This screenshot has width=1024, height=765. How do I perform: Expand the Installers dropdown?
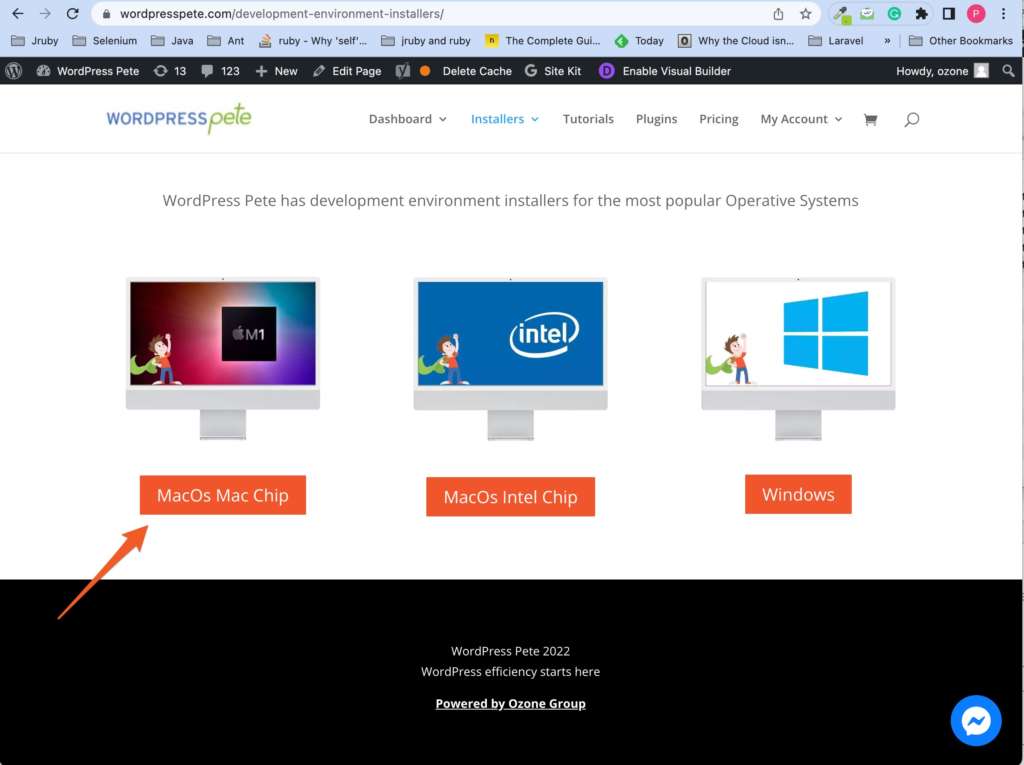pos(505,119)
